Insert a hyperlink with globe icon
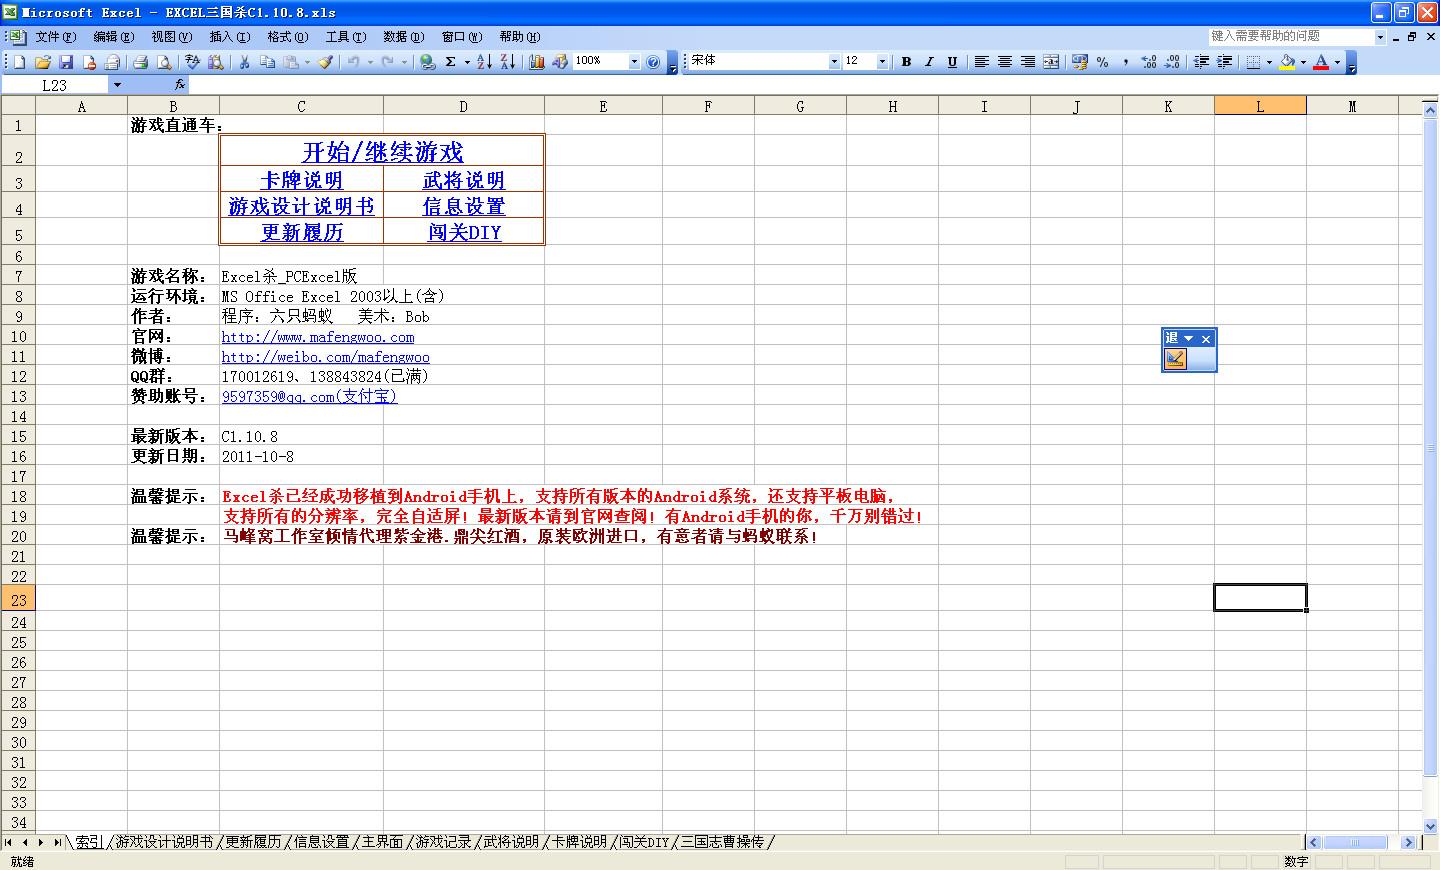This screenshot has height=870, width=1440. [427, 62]
